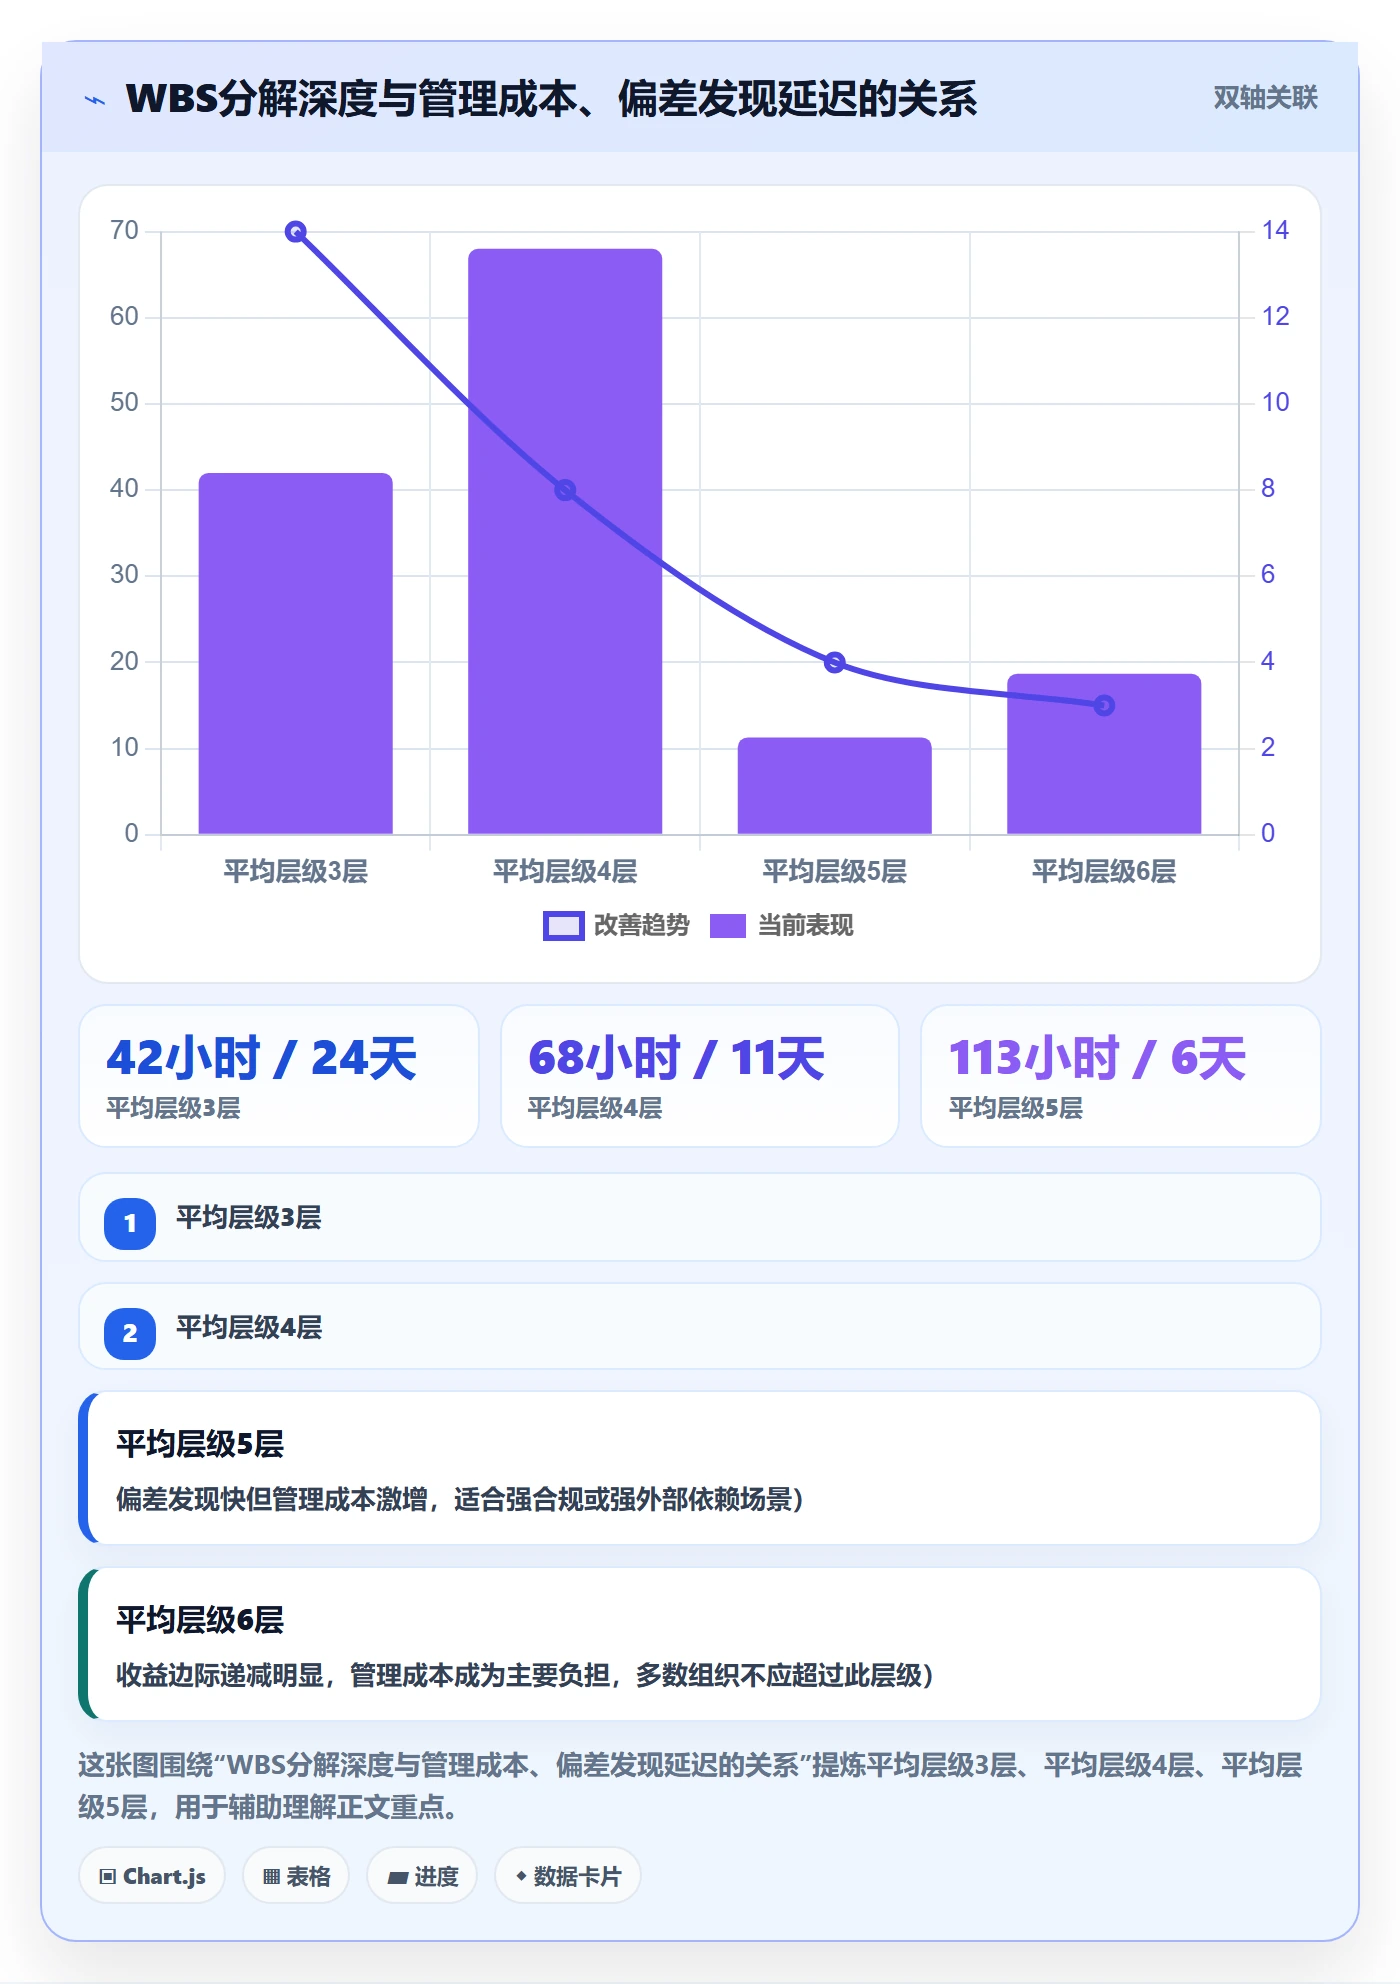Screen dimensions: 1400x1984
Task: Click the number 1 badge beside 平均层级3层
Action: (130, 1223)
